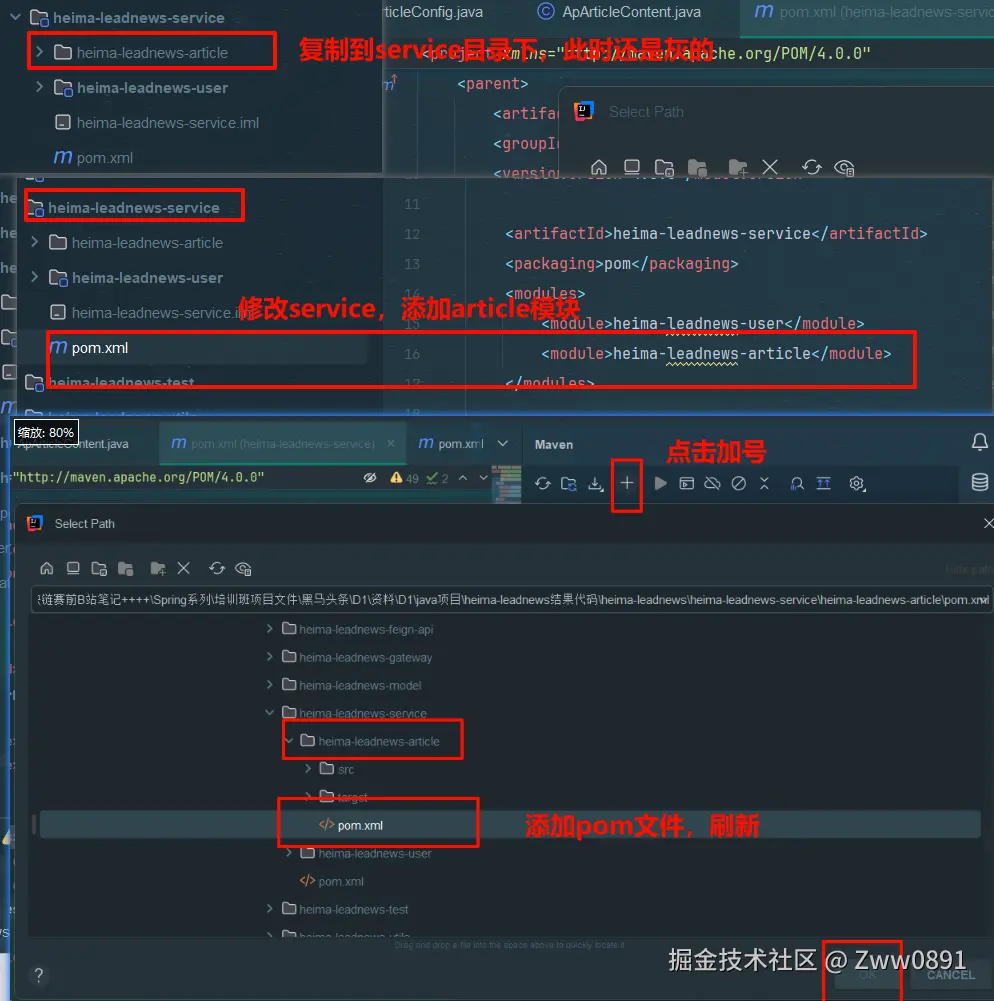Screen dimensions: 994x1001
Task: Expand heima-leadnews-feign-api folder in Select Path
Action: coord(269,629)
